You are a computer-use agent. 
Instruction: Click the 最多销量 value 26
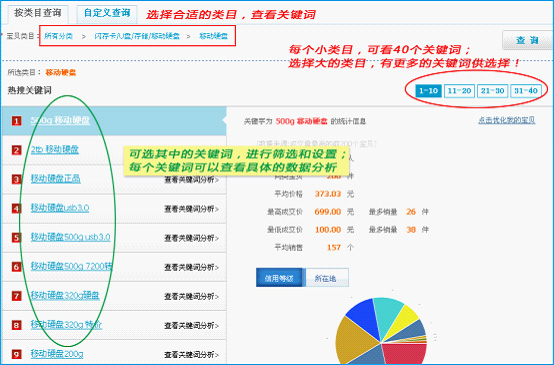click(x=411, y=212)
